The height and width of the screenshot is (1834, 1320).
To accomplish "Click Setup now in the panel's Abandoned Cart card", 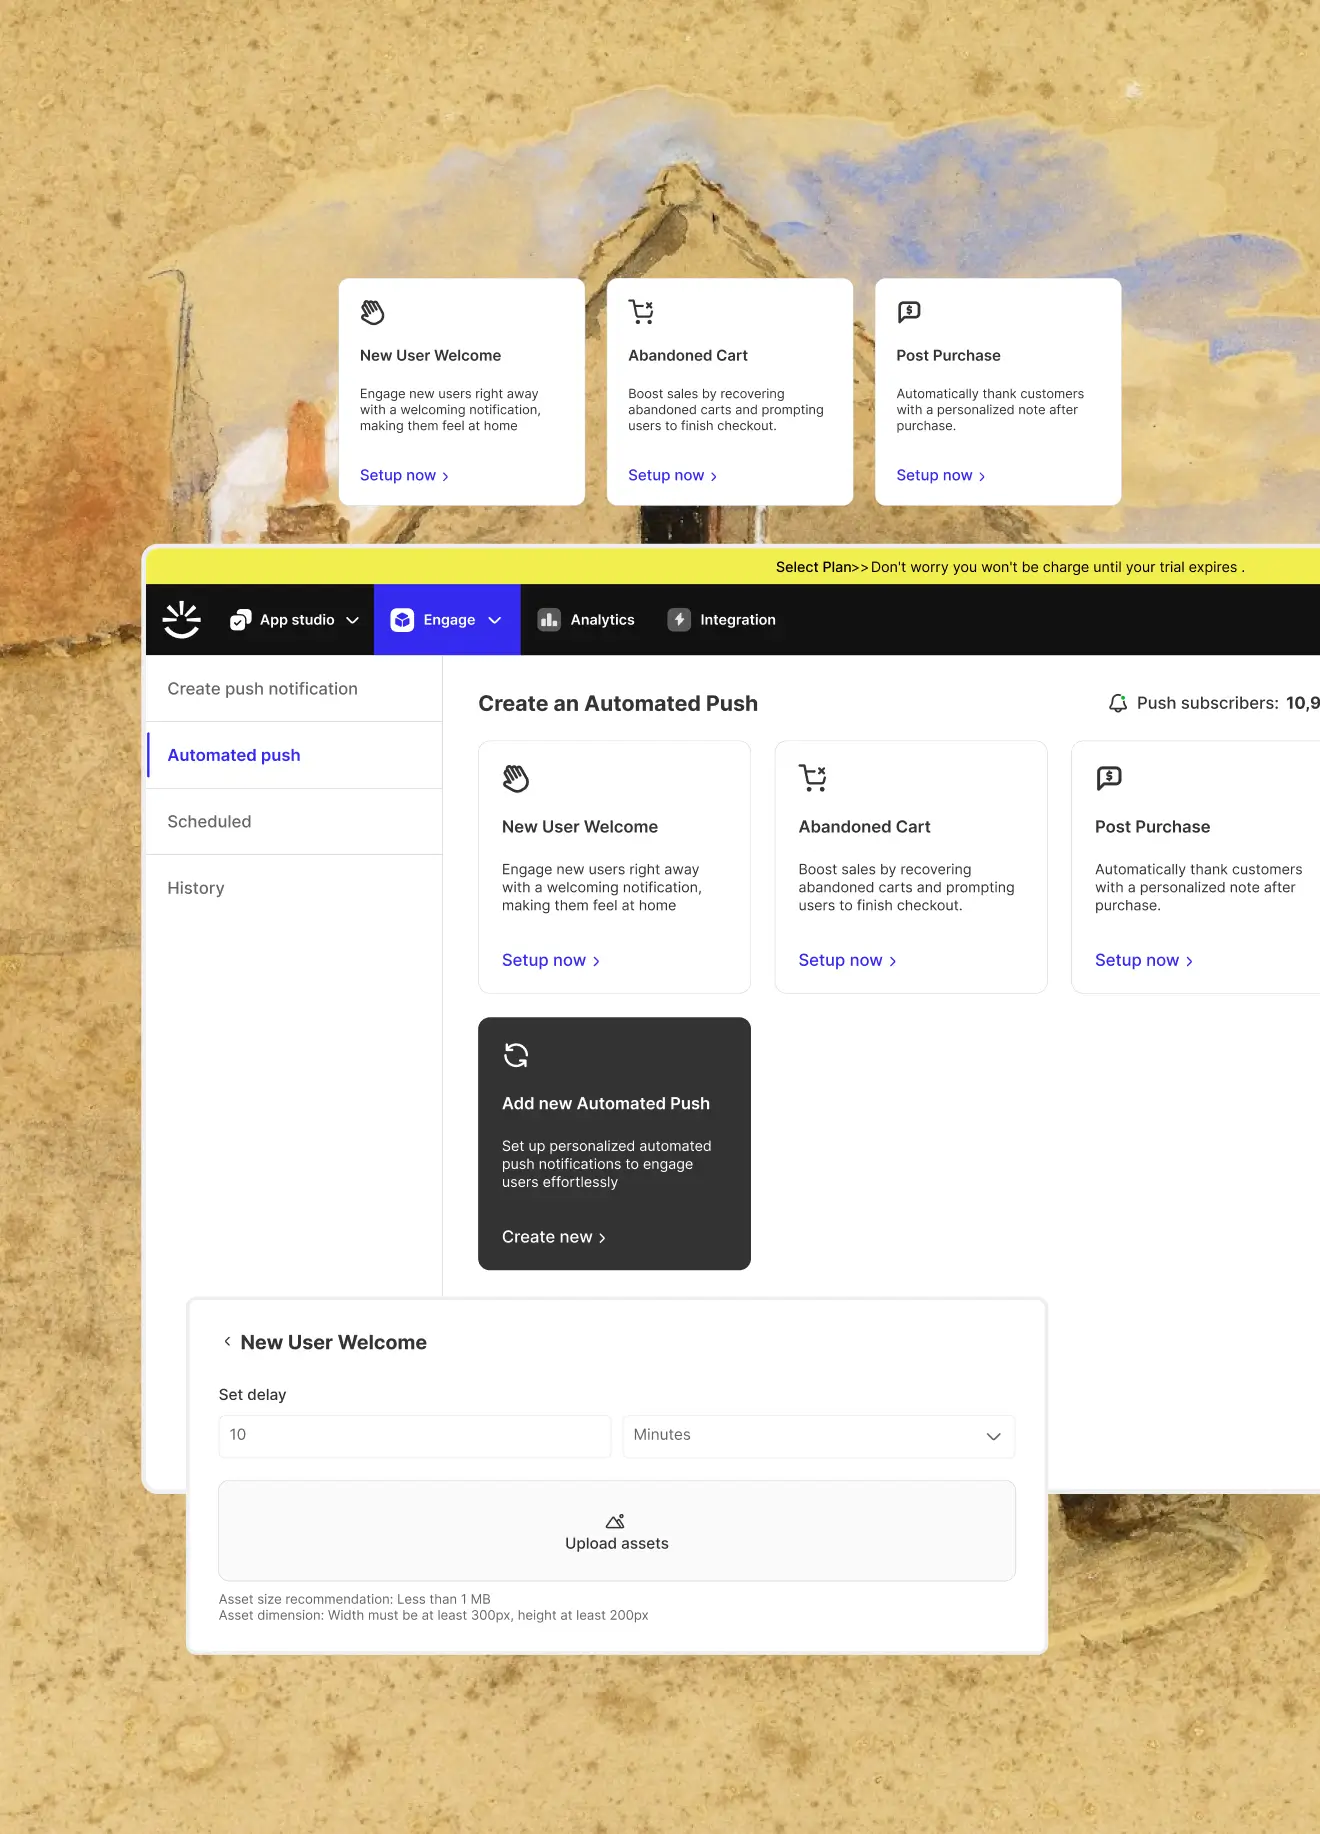I will pyautogui.click(x=847, y=960).
